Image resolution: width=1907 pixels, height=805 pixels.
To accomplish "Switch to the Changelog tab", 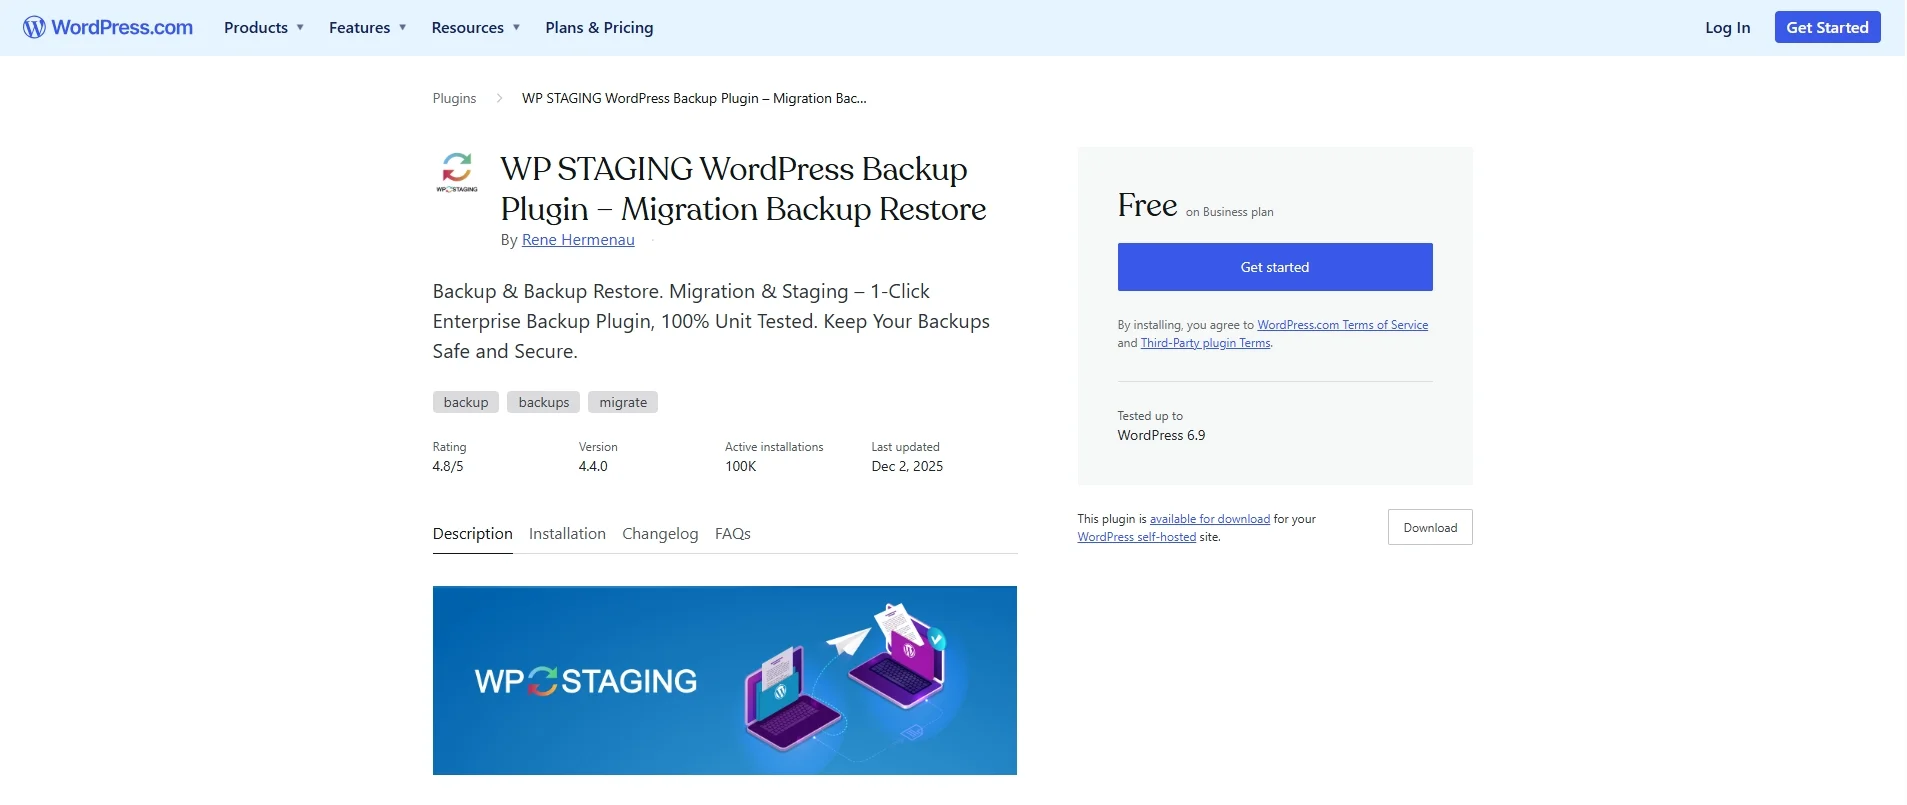I will (x=660, y=534).
